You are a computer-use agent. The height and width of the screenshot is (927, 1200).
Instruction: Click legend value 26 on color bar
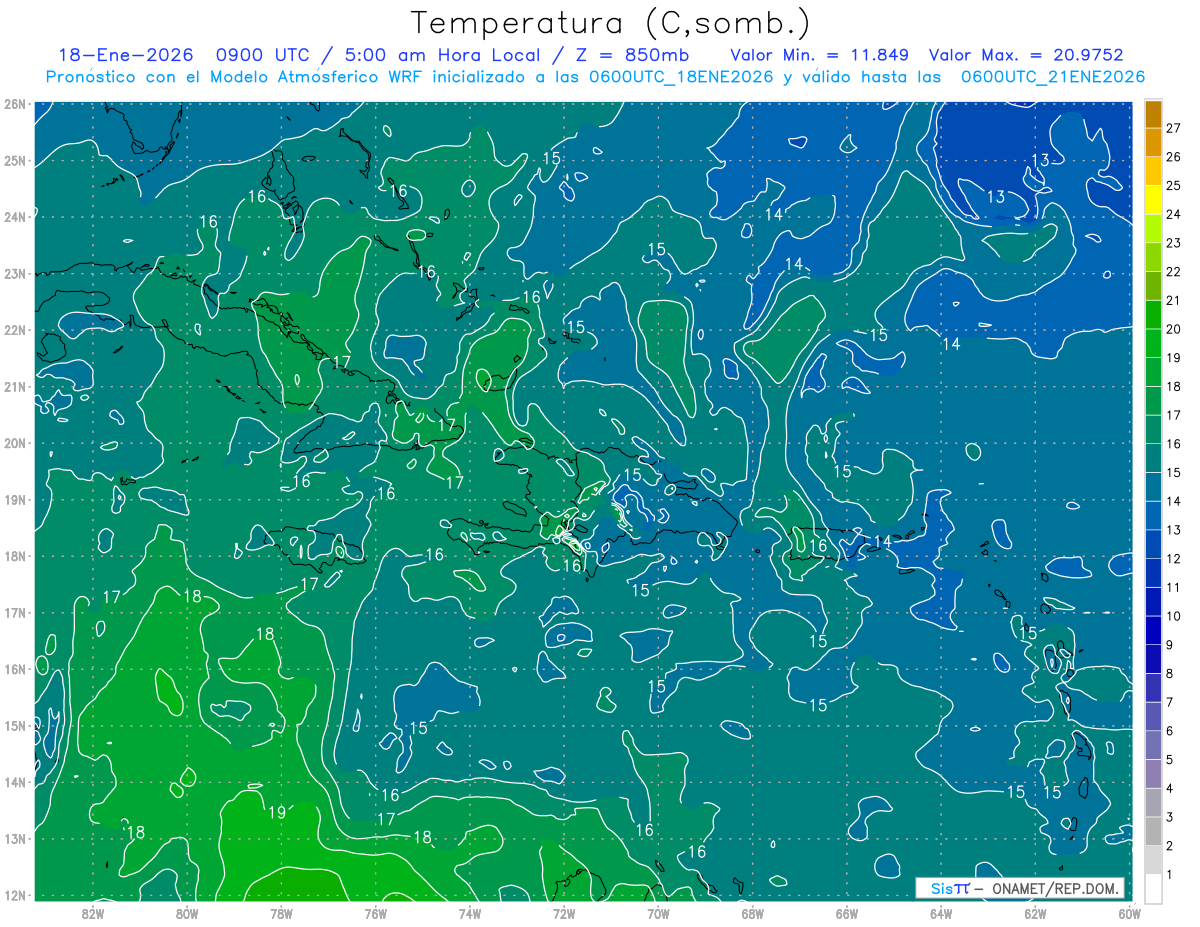1174,157
